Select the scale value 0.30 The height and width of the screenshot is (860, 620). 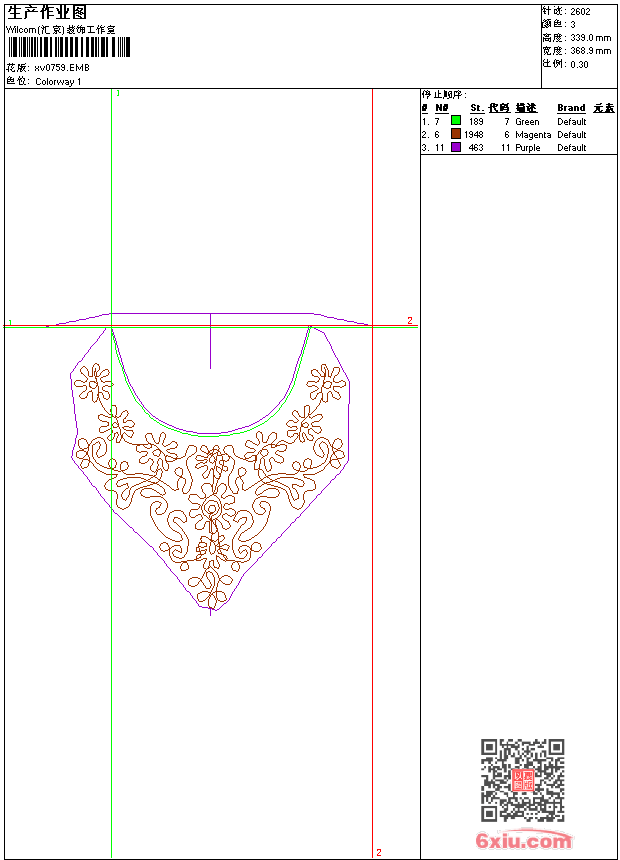coord(579,64)
